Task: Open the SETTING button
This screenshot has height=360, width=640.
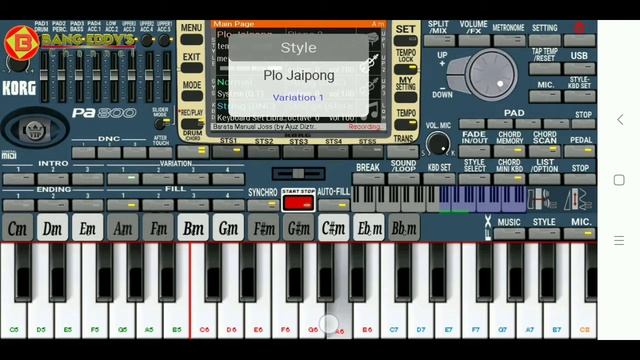Action: pos(544,40)
